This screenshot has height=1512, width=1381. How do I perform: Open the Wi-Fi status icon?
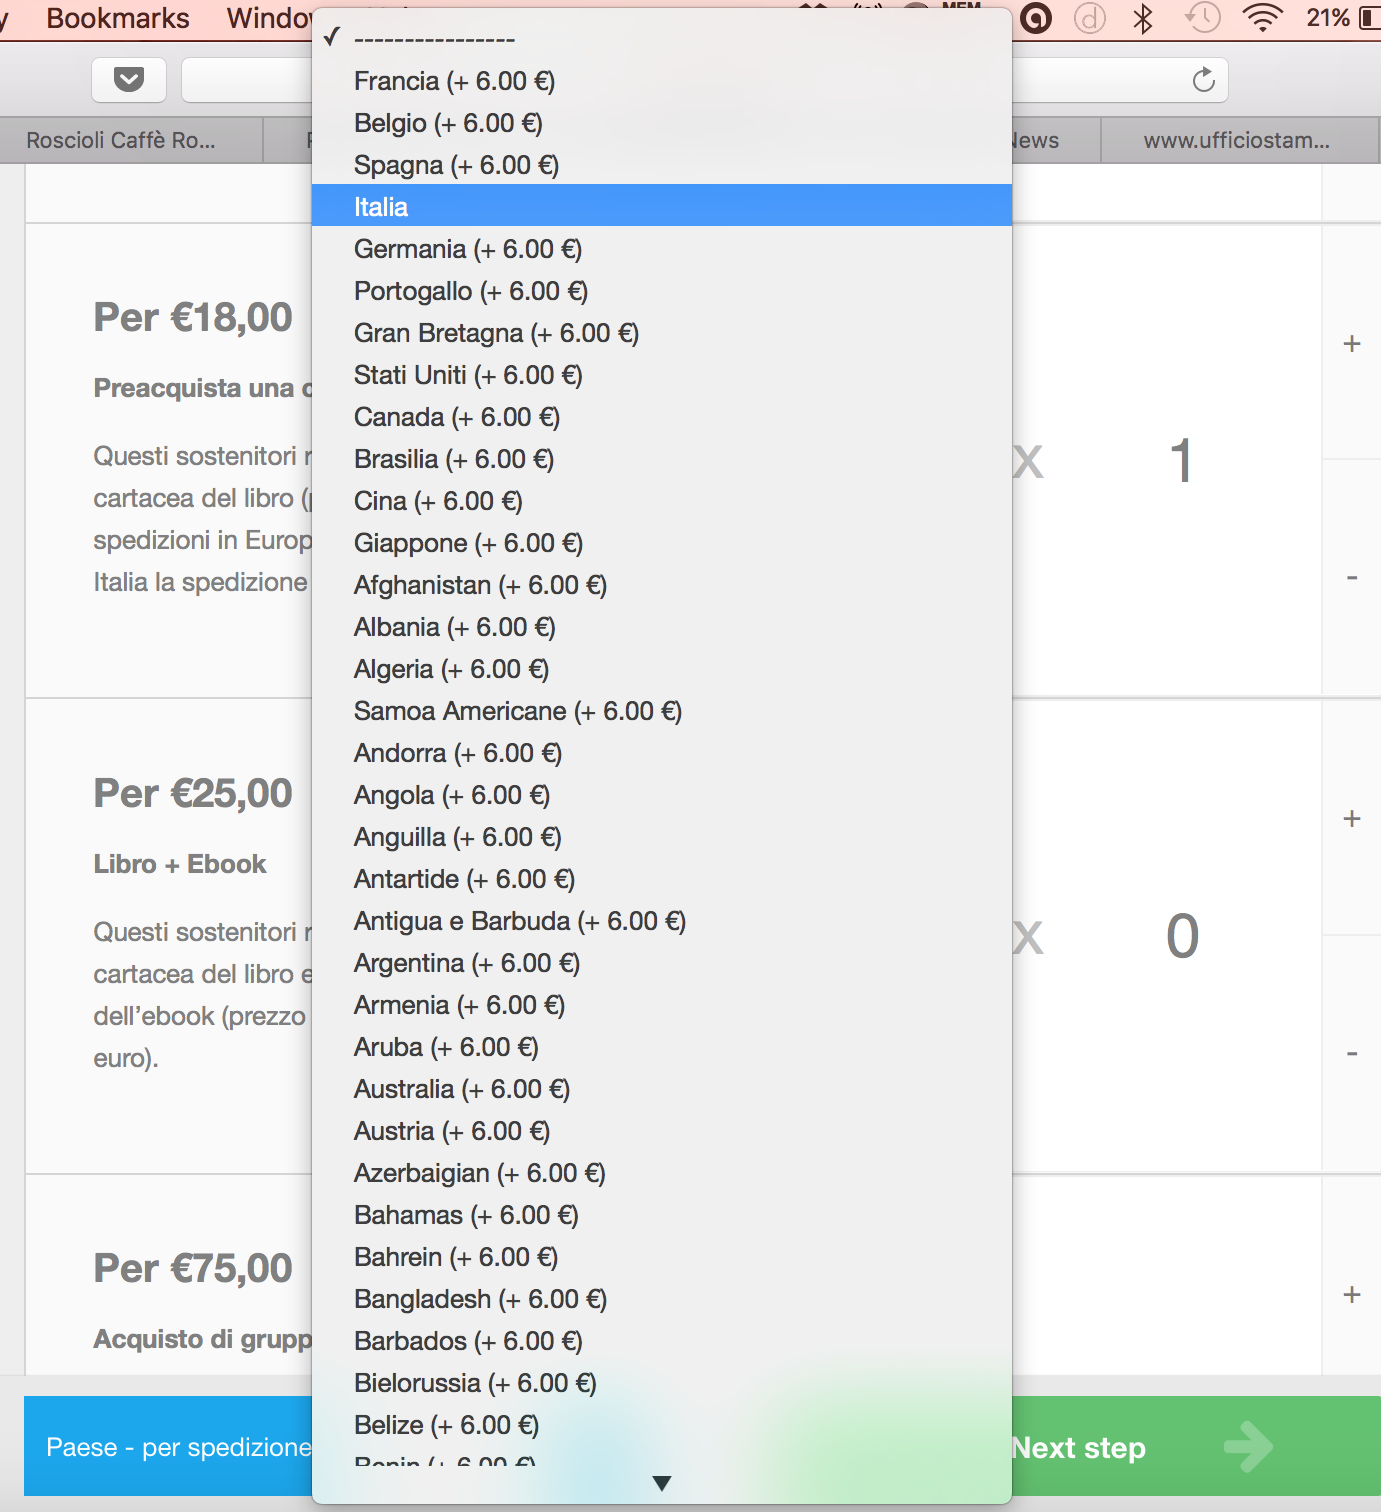pos(1262,18)
